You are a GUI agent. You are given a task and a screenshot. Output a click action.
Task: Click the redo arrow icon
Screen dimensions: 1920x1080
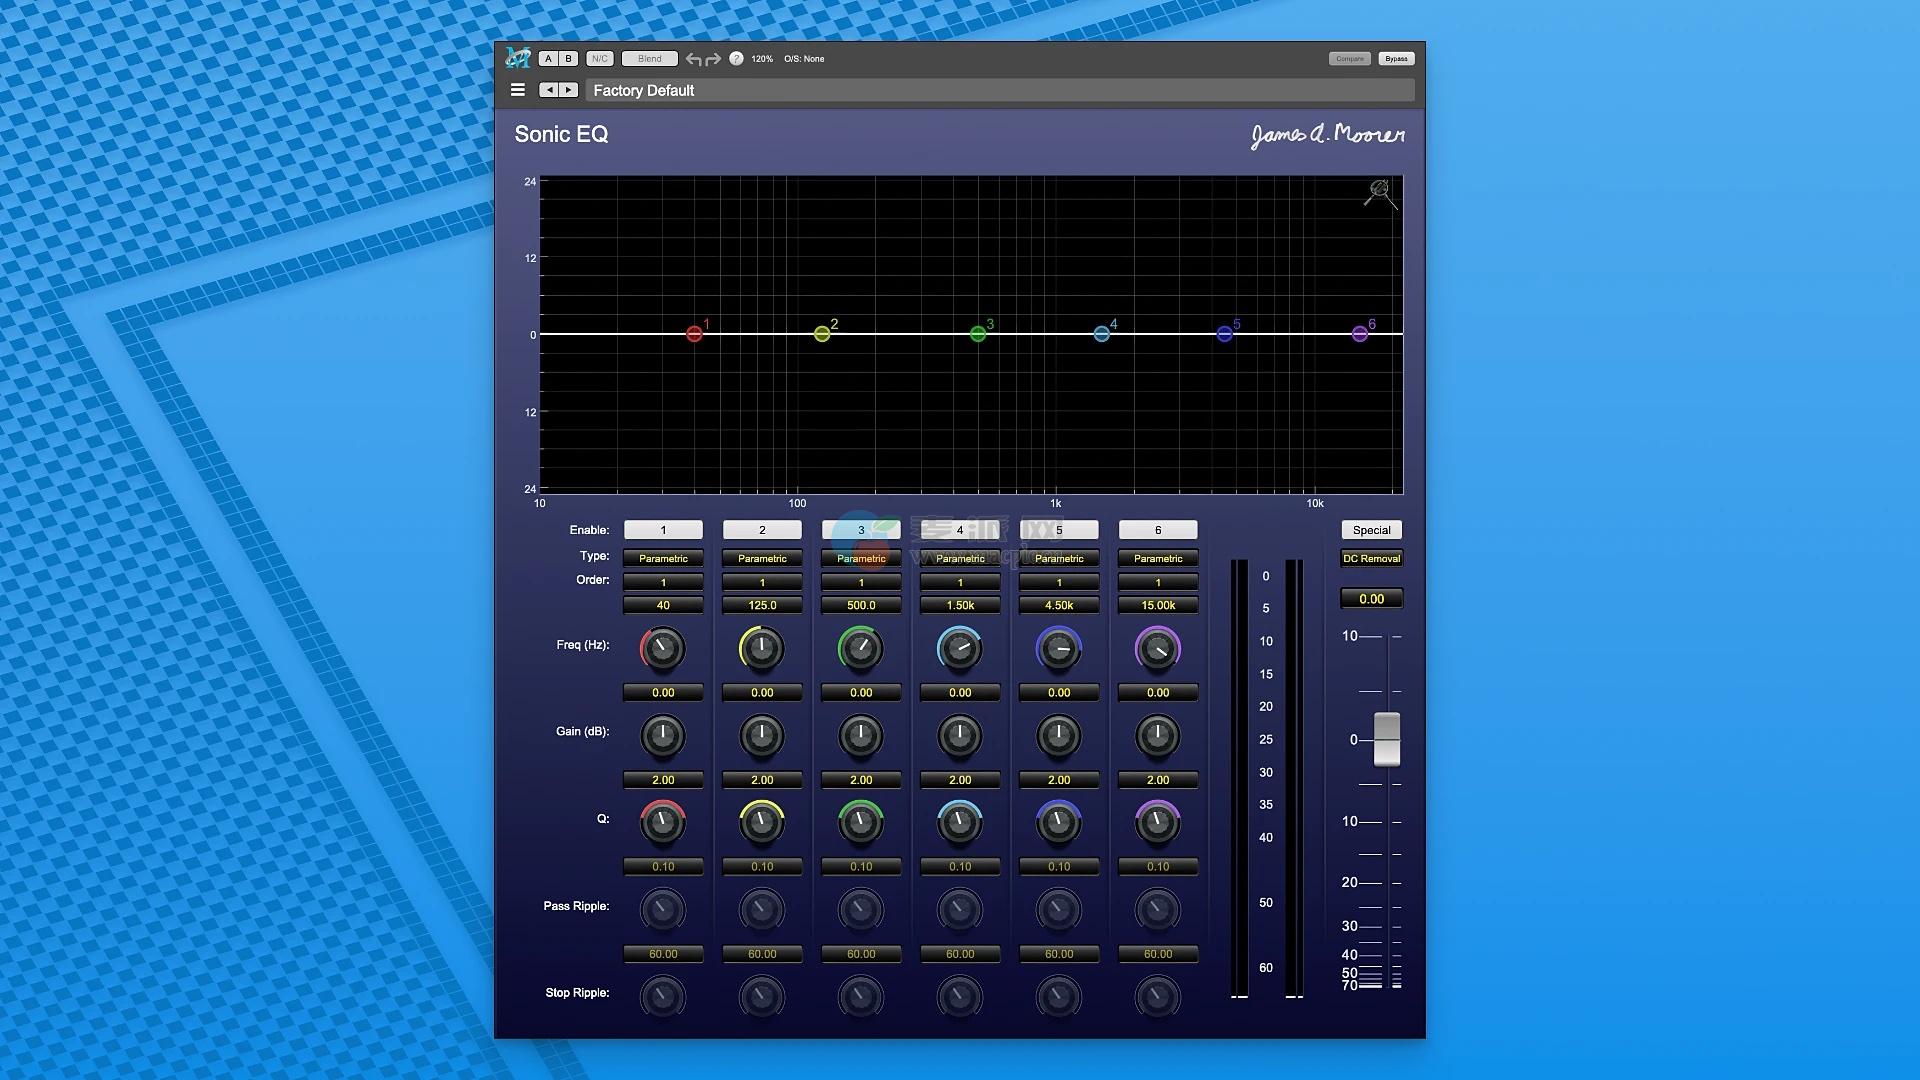tap(713, 59)
